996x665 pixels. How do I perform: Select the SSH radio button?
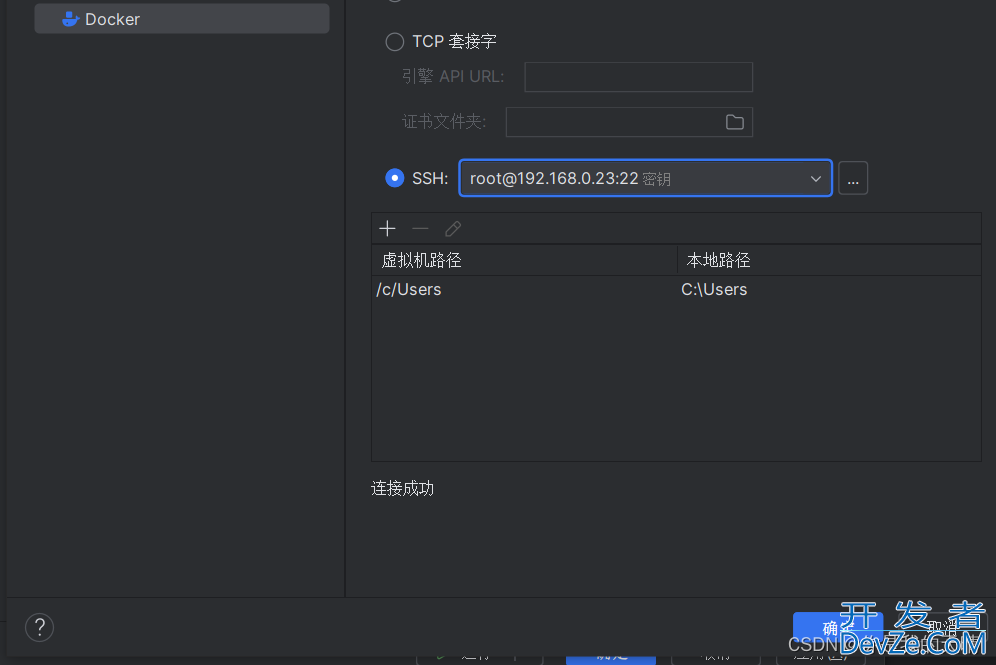(394, 178)
